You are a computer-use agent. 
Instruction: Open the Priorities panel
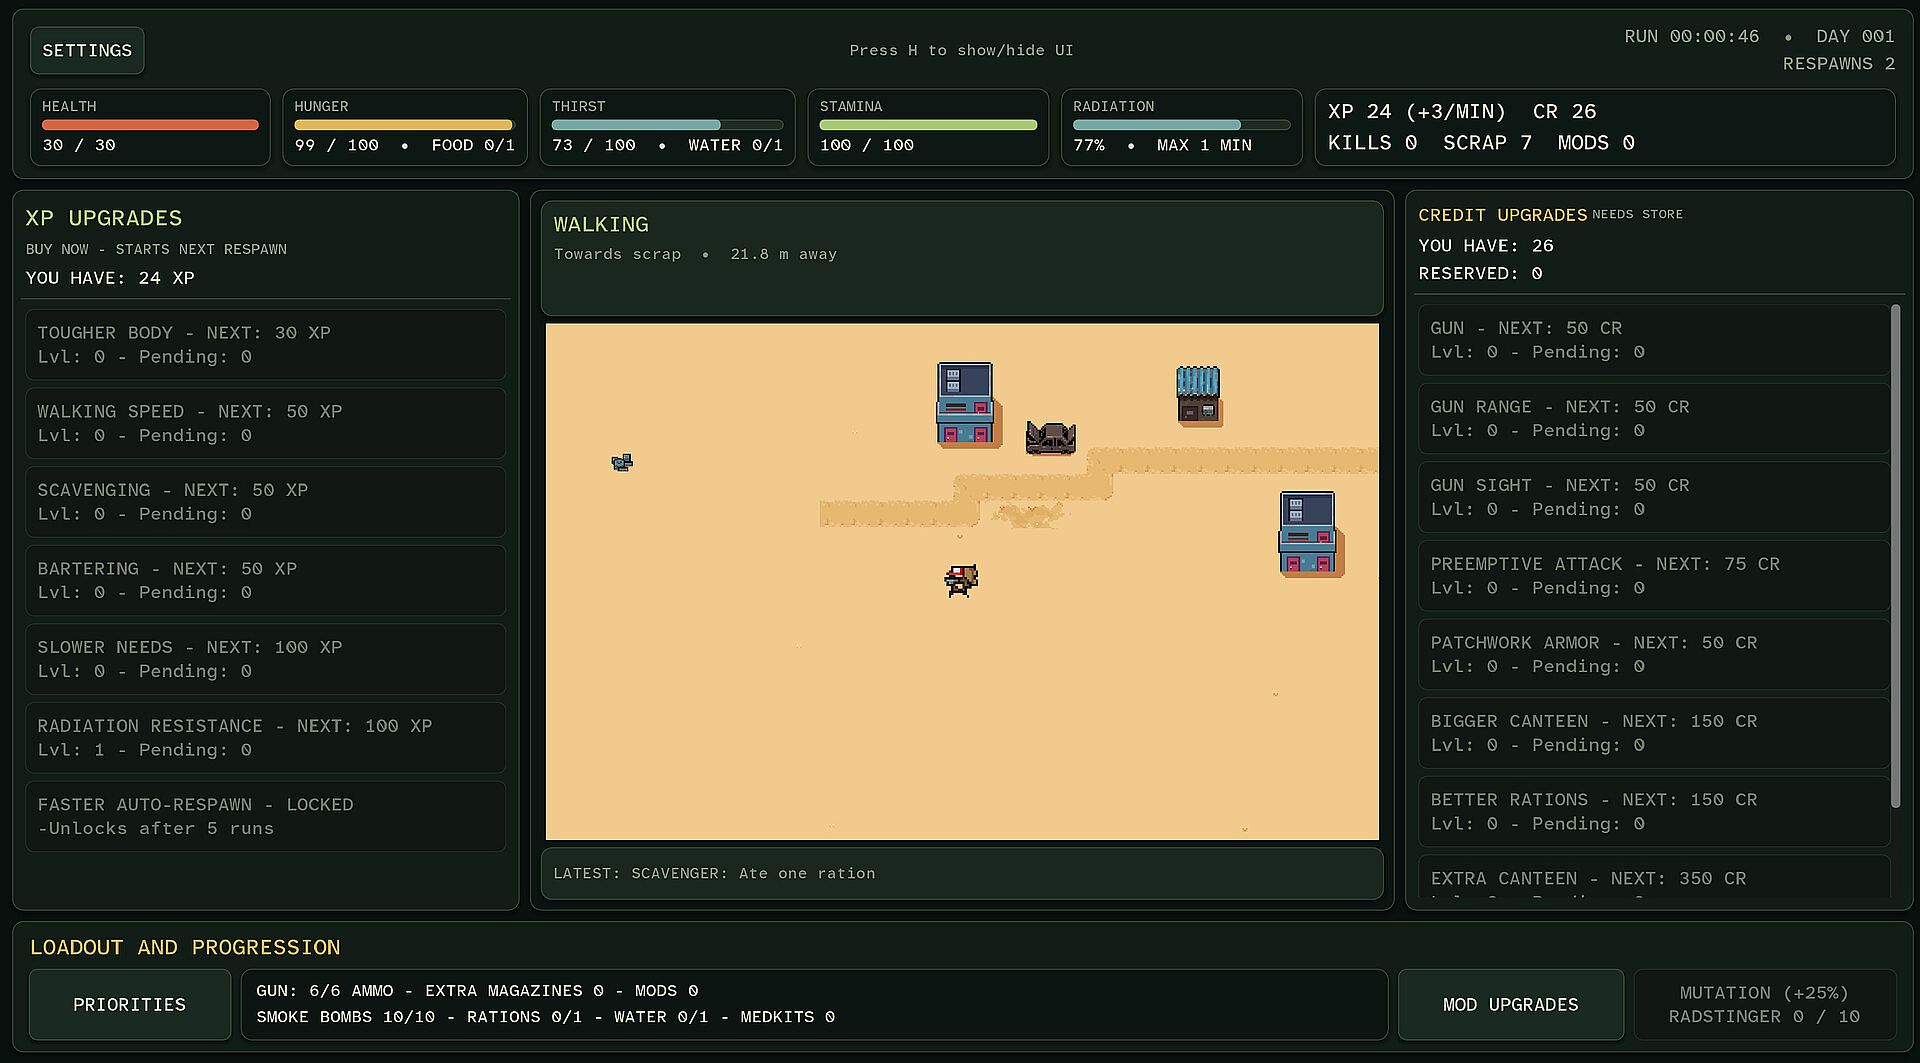pos(130,1004)
